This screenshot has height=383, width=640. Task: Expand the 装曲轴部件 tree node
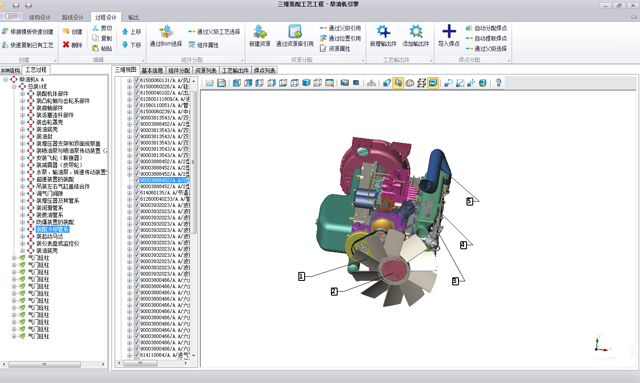tap(22, 108)
